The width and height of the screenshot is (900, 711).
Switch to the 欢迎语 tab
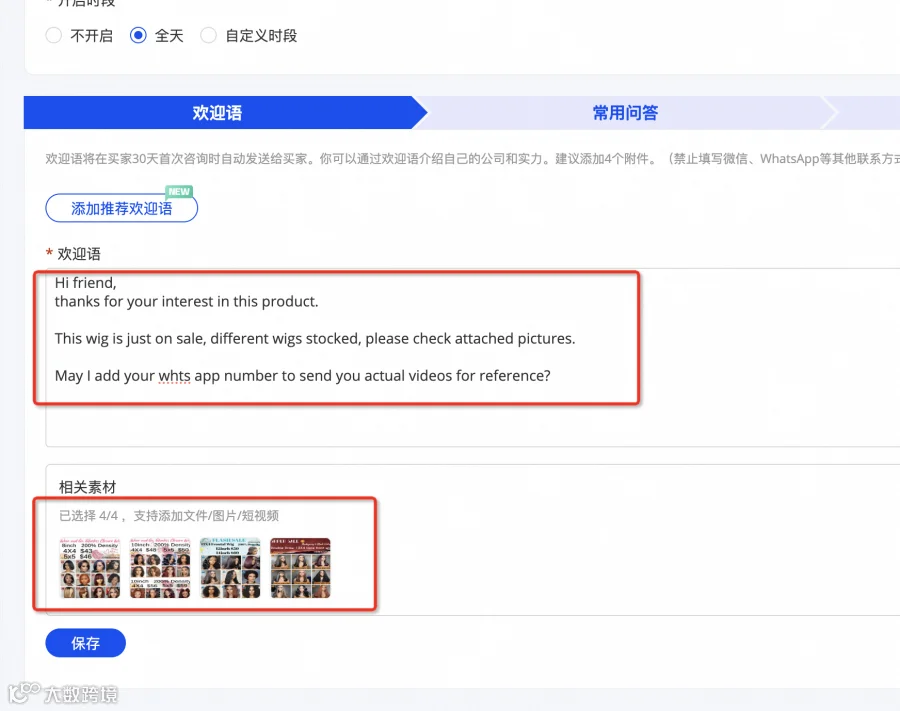[217, 112]
